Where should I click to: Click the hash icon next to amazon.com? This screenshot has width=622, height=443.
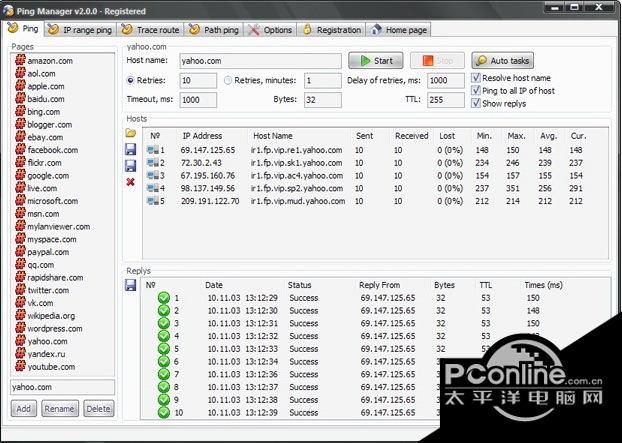pos(20,60)
